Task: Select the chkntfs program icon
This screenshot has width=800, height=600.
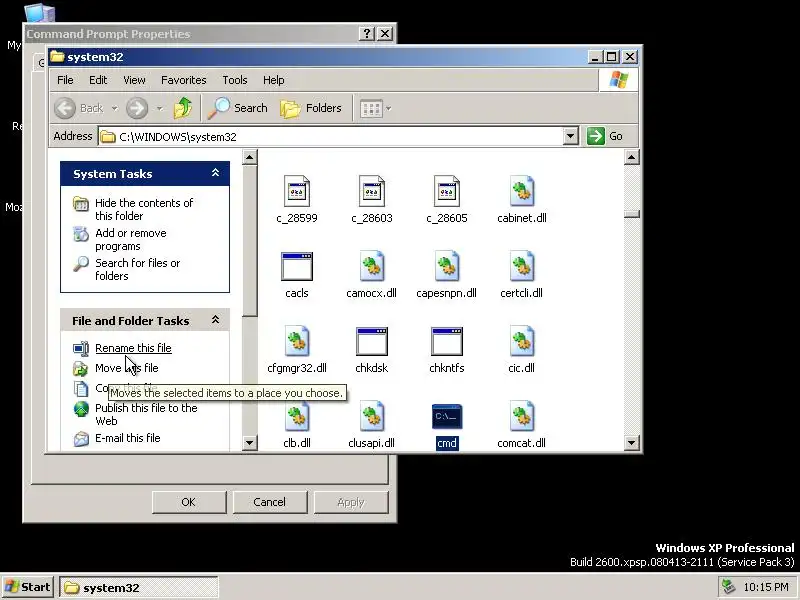Action: (447, 341)
